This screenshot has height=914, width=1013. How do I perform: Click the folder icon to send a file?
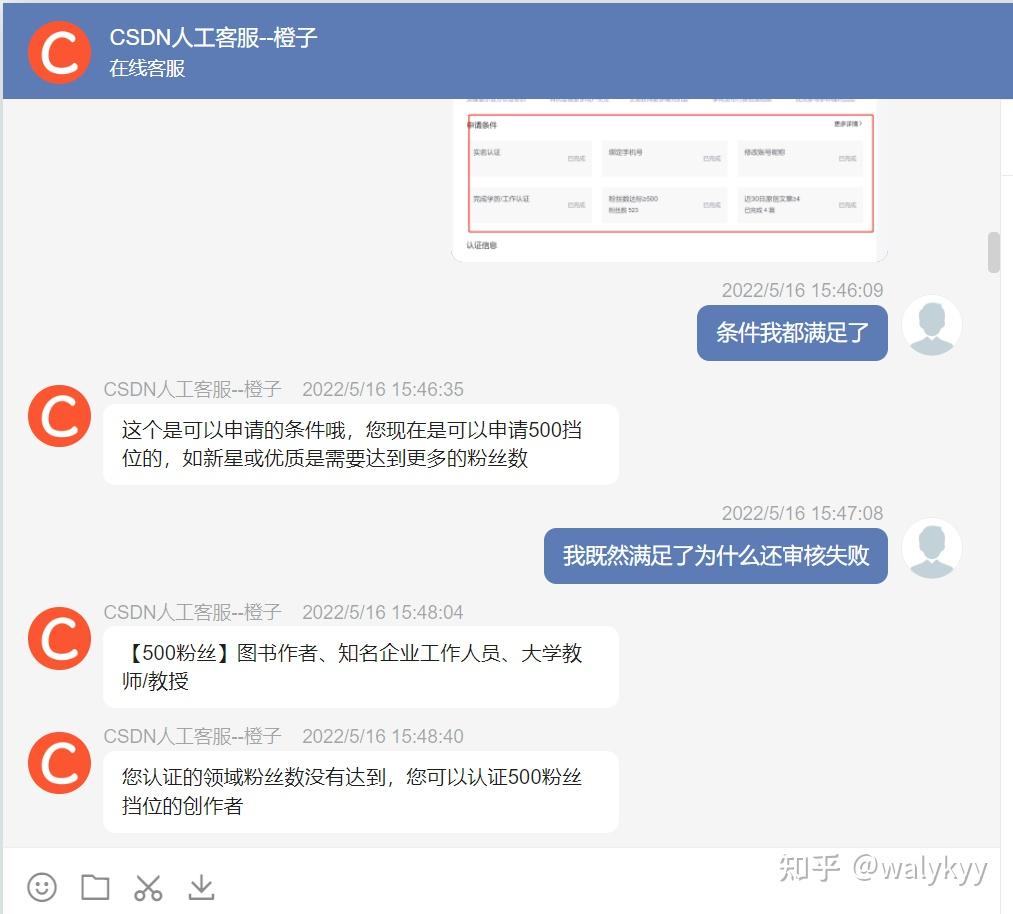[94, 886]
